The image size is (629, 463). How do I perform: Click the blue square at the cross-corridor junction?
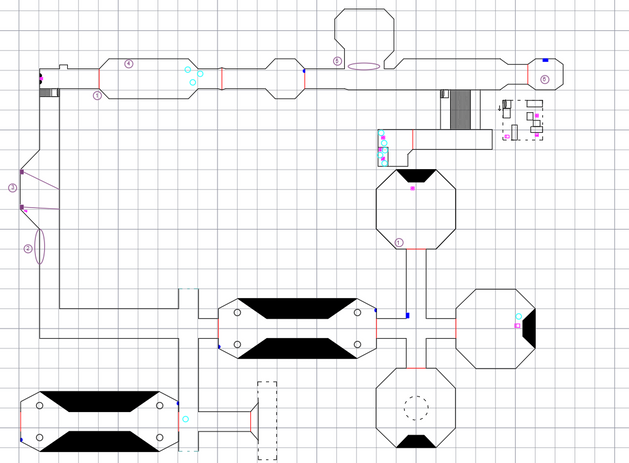point(408,316)
